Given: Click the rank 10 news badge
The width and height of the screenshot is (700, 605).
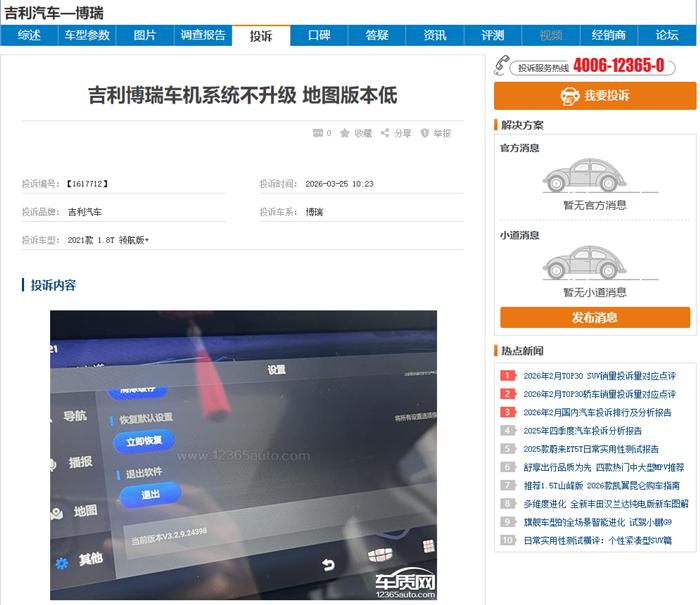Looking at the screenshot, I should (x=508, y=540).
